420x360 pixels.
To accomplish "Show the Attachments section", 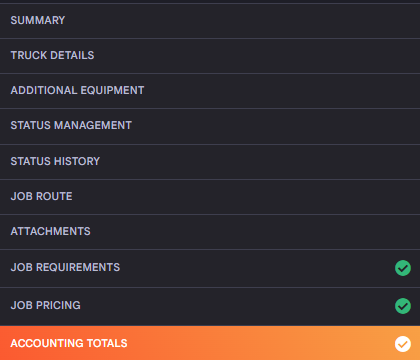I will click(210, 232).
